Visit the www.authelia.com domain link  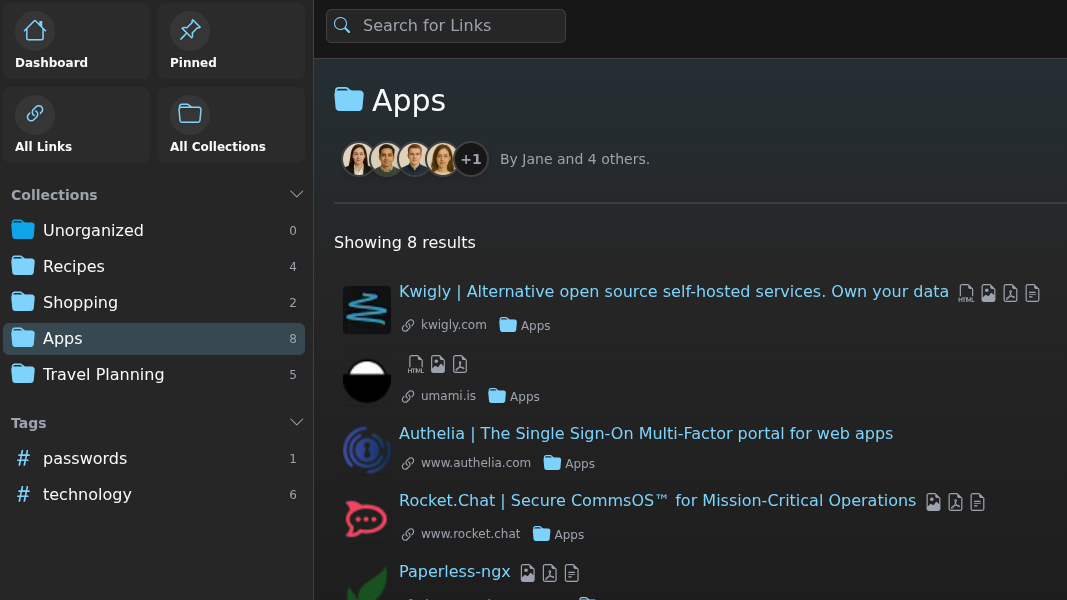pos(476,463)
